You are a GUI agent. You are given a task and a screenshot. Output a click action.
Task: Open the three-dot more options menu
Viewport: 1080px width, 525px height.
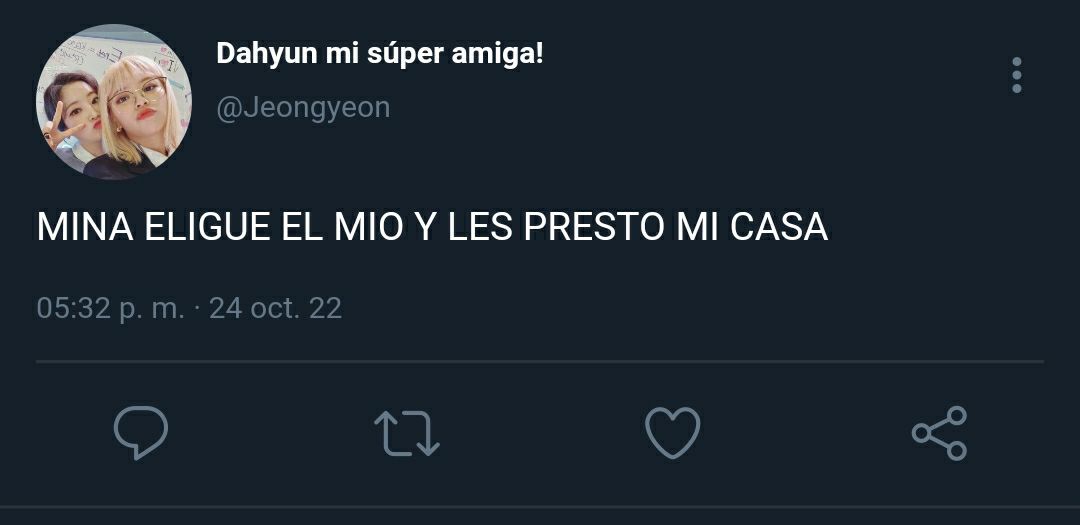click(x=1017, y=75)
